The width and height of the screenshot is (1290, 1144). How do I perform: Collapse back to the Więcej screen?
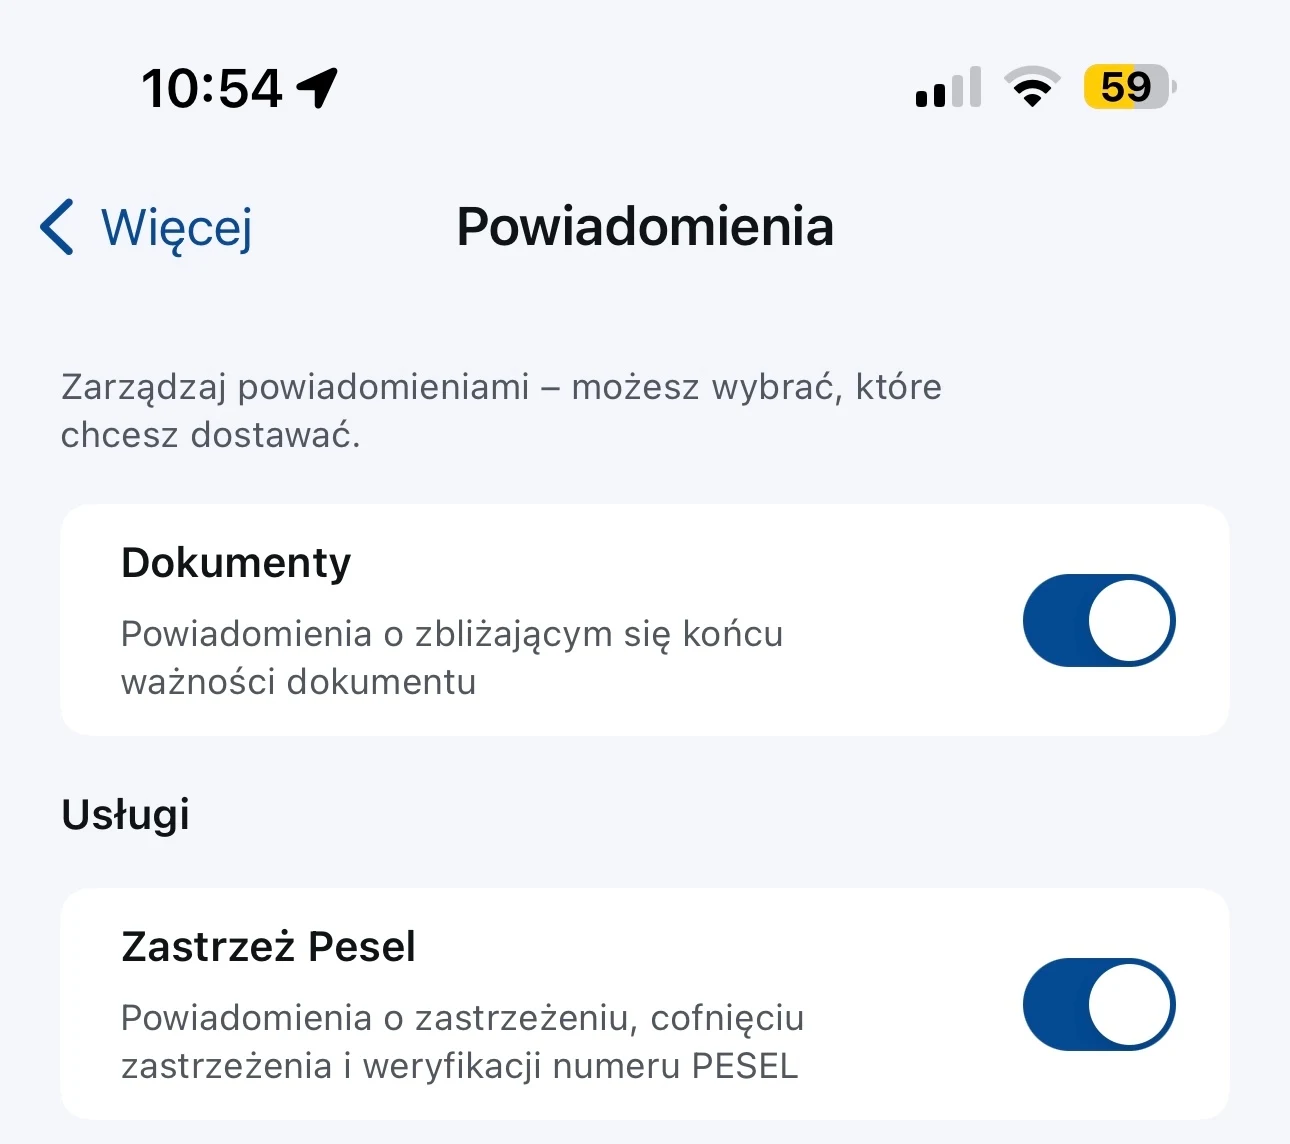[145, 227]
